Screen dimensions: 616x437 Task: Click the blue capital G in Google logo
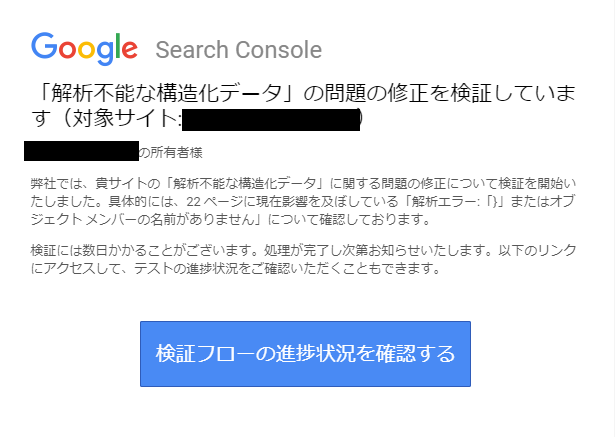coord(44,46)
